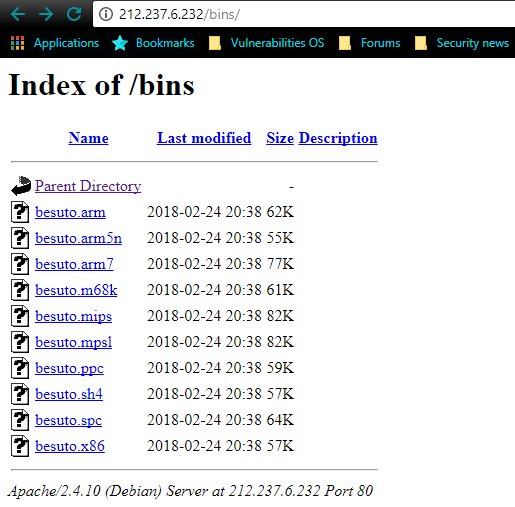Click the 62K size of besuto.arm

[x=280, y=212]
